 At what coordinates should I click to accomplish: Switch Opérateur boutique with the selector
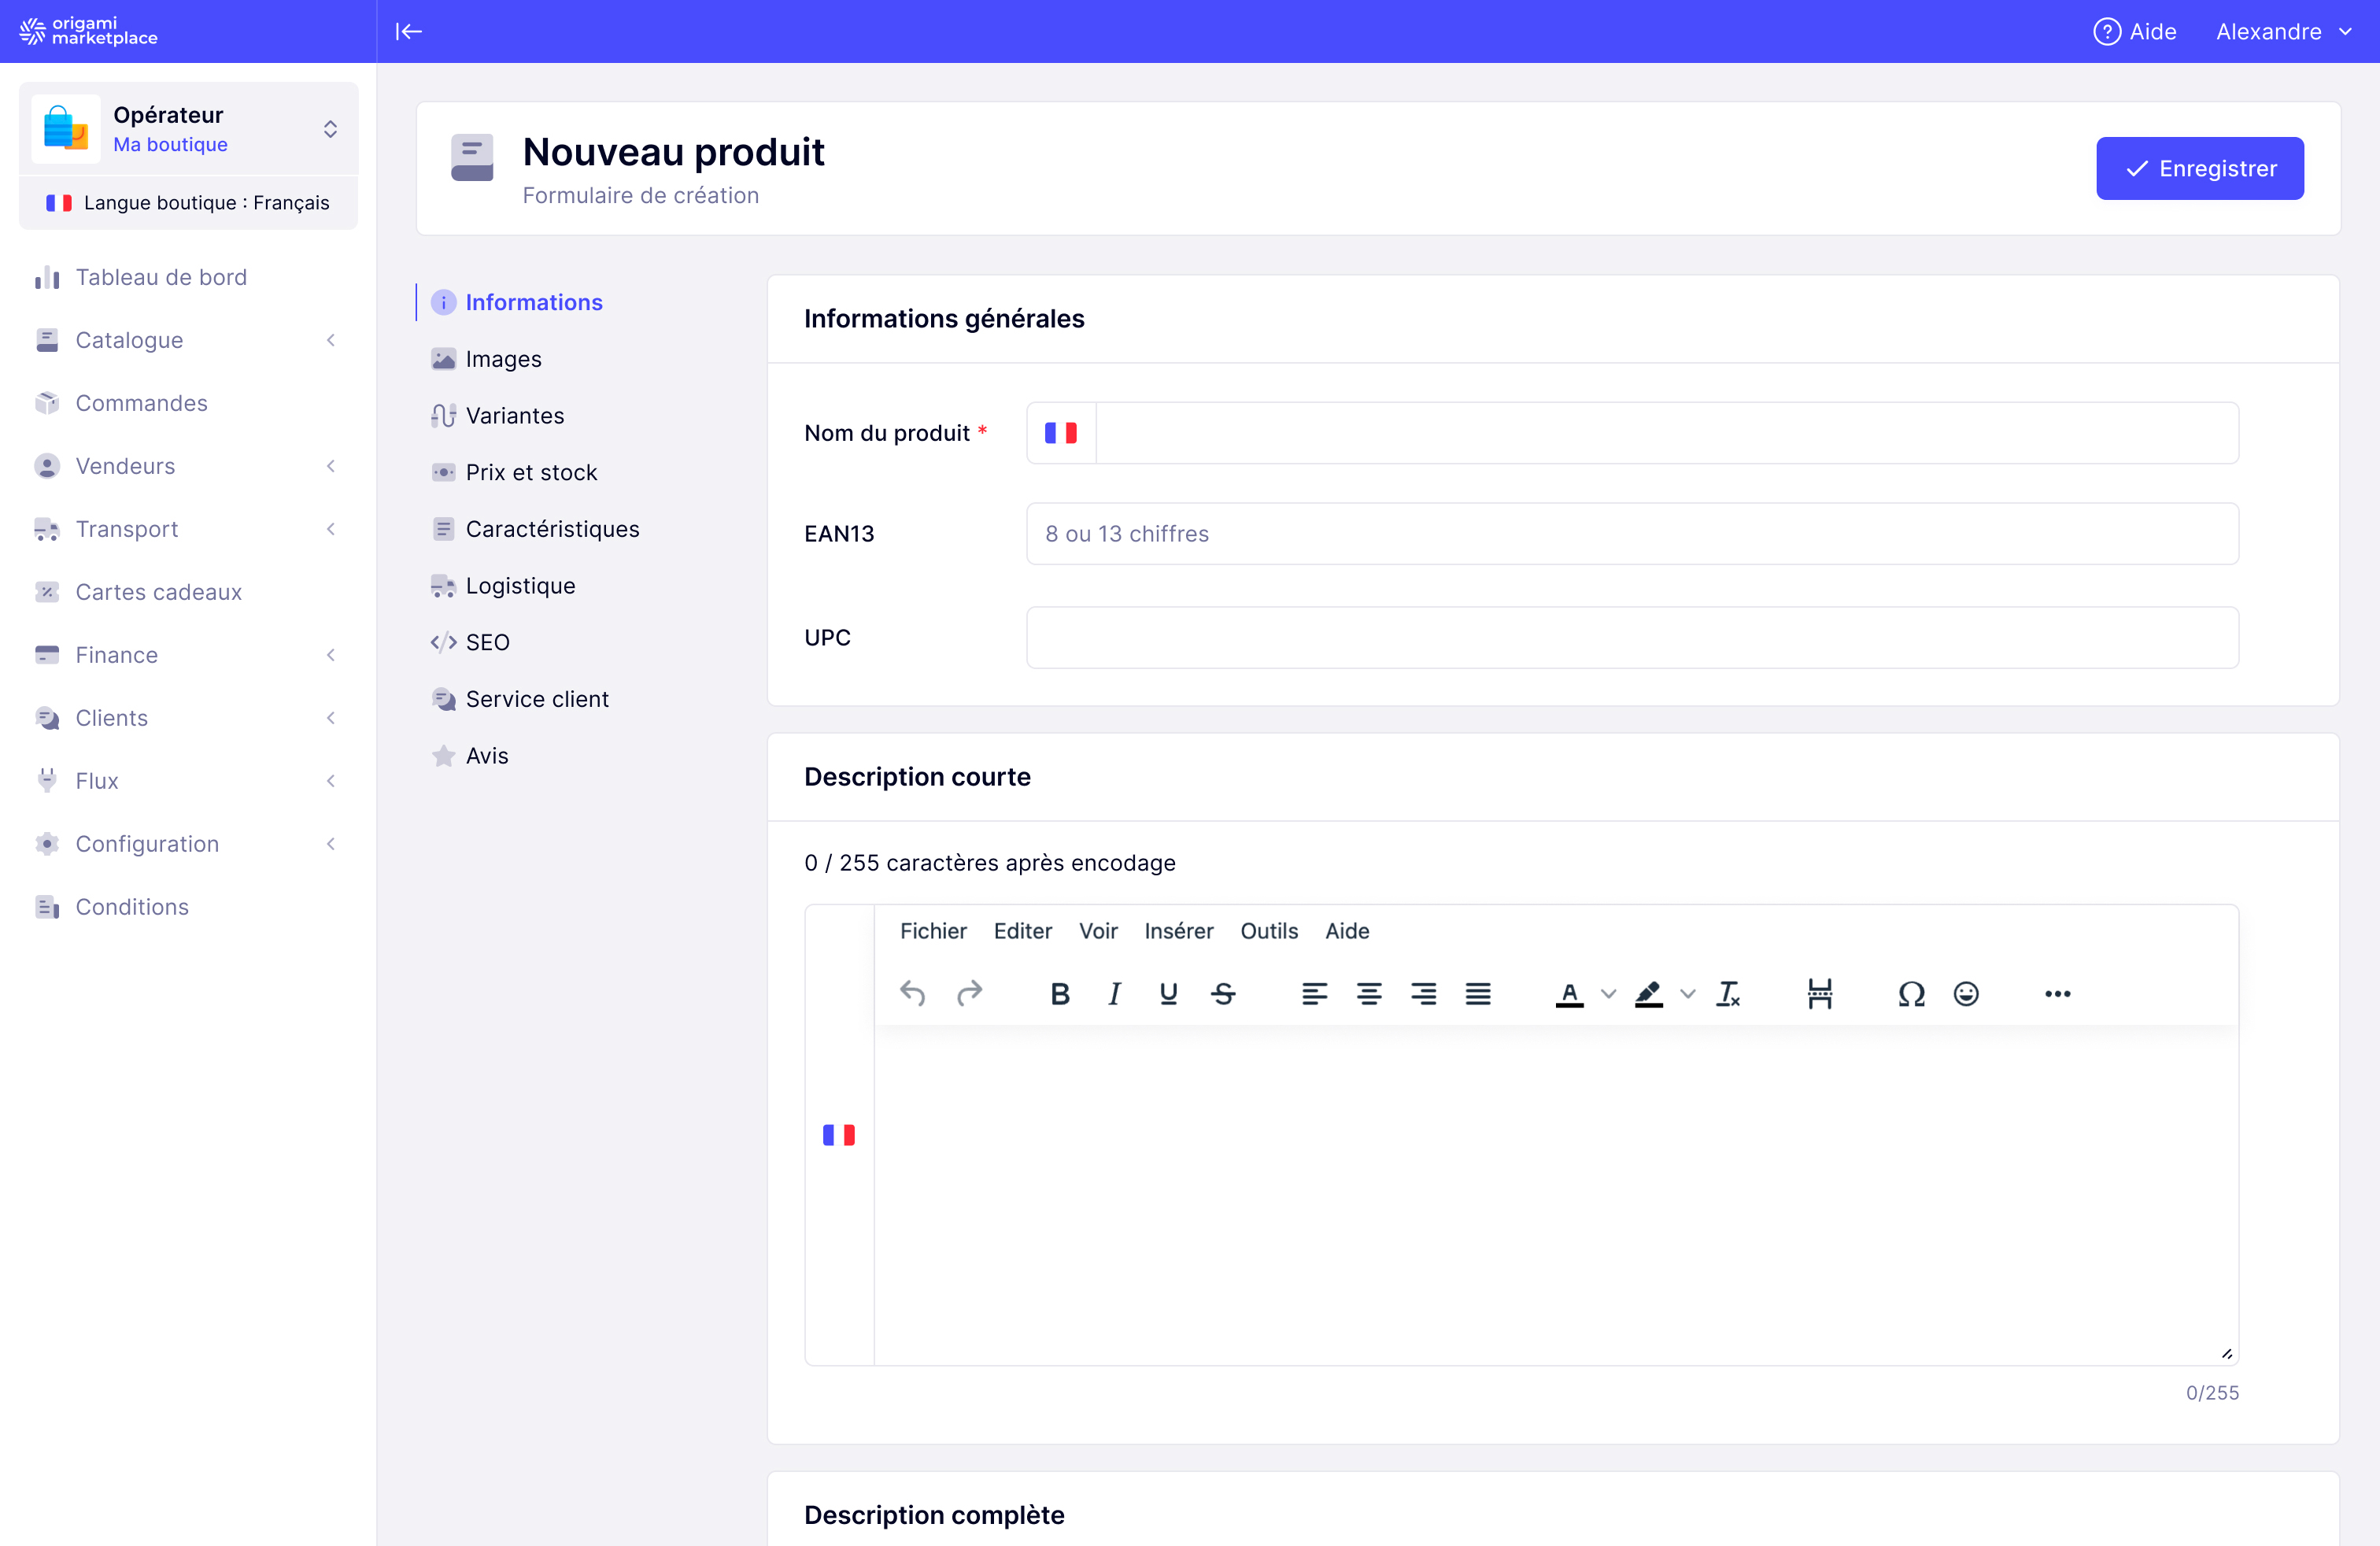point(330,128)
